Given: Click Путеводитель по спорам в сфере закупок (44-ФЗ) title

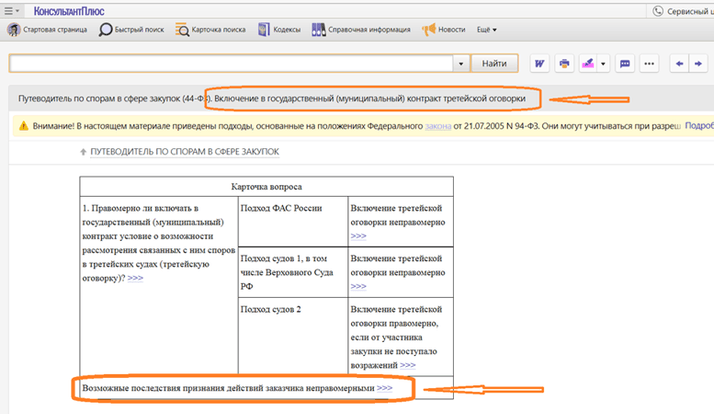Looking at the screenshot, I should coord(115,98).
